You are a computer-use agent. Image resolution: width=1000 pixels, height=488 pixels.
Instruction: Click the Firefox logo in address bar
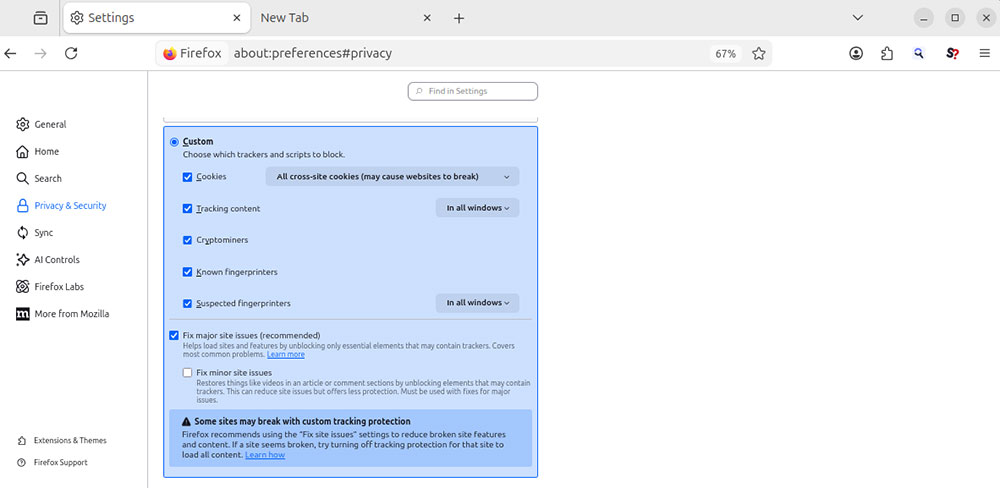tap(170, 54)
